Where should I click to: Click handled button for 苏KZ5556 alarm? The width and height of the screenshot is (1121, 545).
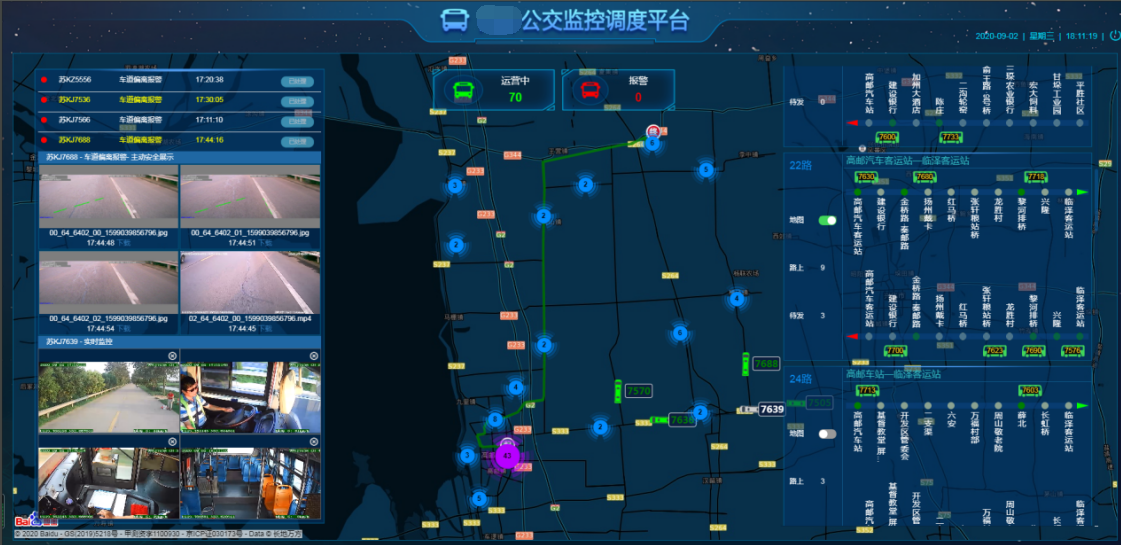tap(296, 80)
